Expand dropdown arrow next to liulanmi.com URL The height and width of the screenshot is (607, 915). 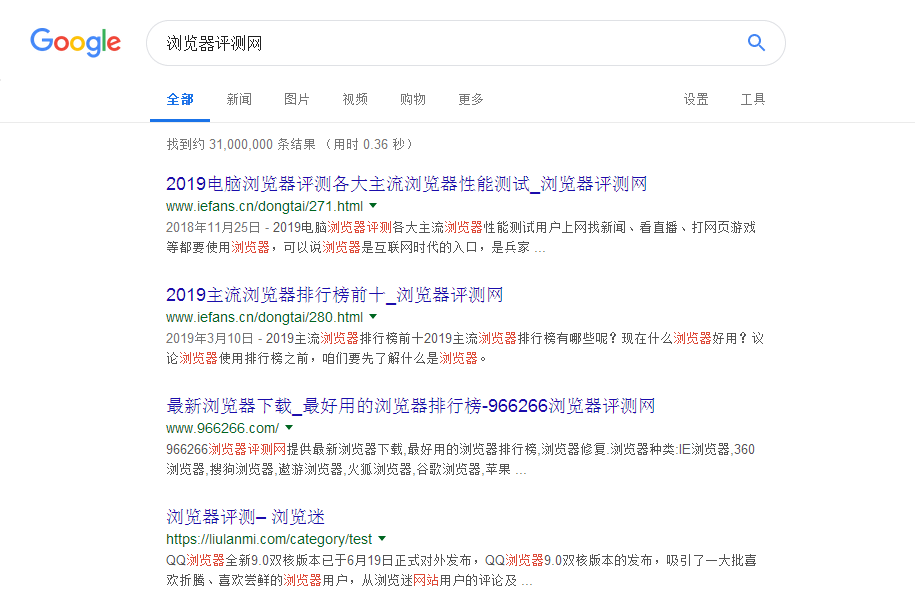(x=382, y=538)
